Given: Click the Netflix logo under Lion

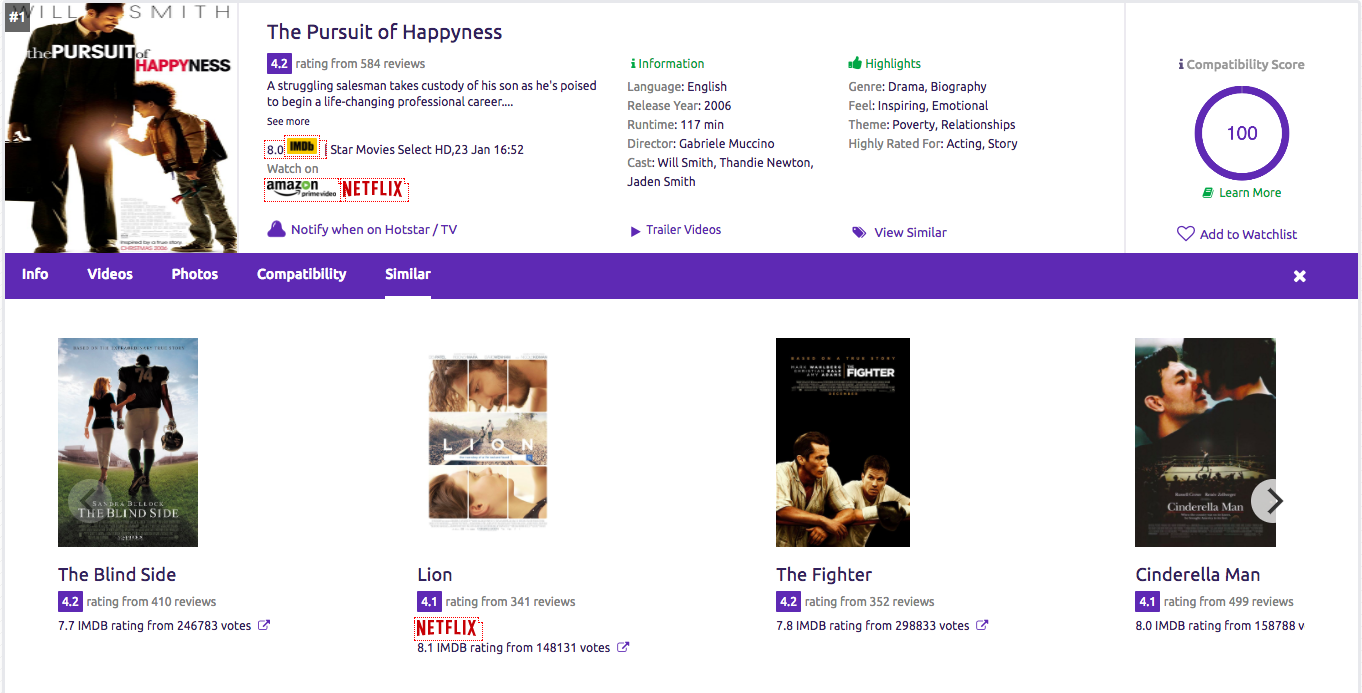Looking at the screenshot, I should [447, 628].
